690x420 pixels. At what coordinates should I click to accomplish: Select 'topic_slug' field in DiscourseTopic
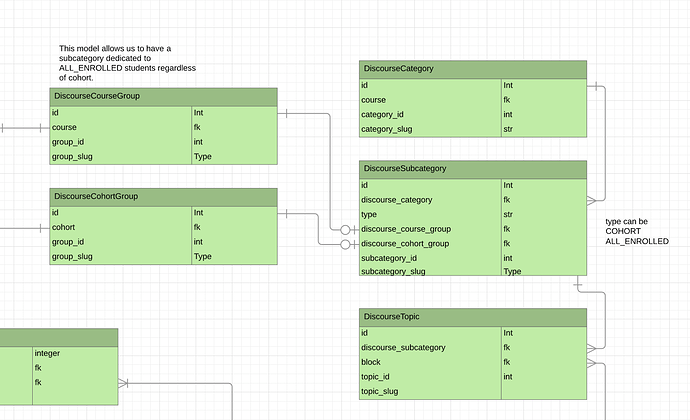pyautogui.click(x=380, y=391)
